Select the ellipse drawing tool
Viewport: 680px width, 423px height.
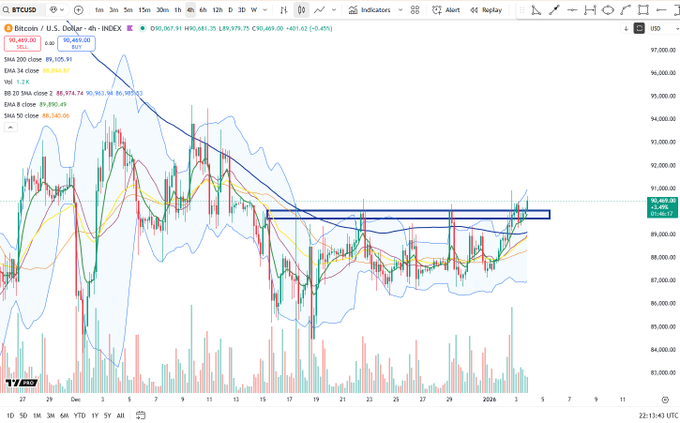(608, 10)
